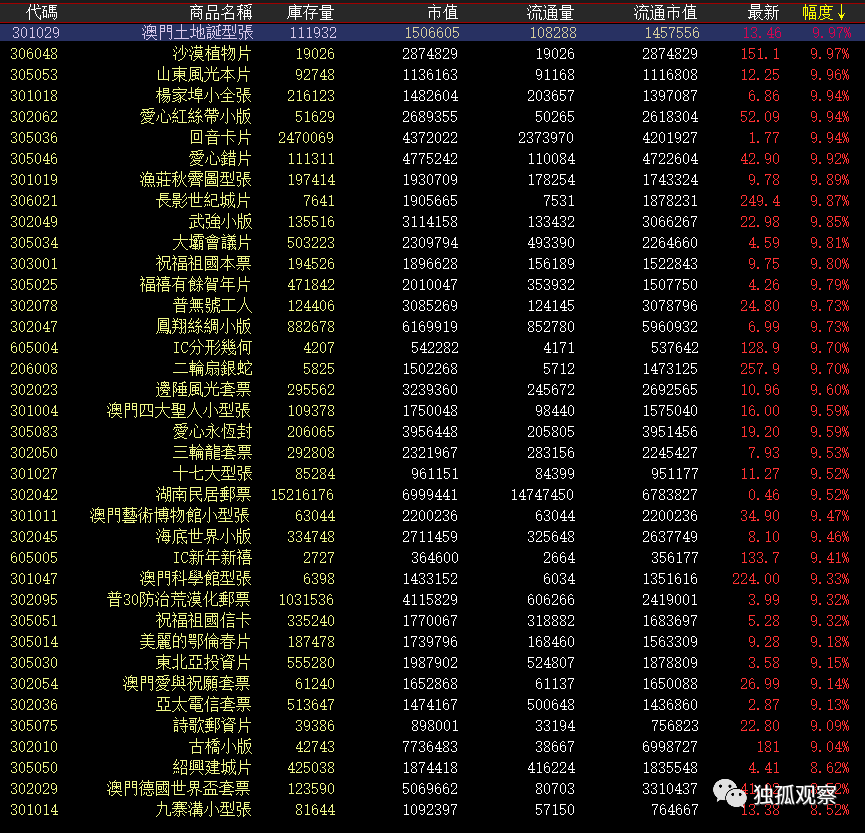Click the 十七大型張 name

[x=212, y=473]
